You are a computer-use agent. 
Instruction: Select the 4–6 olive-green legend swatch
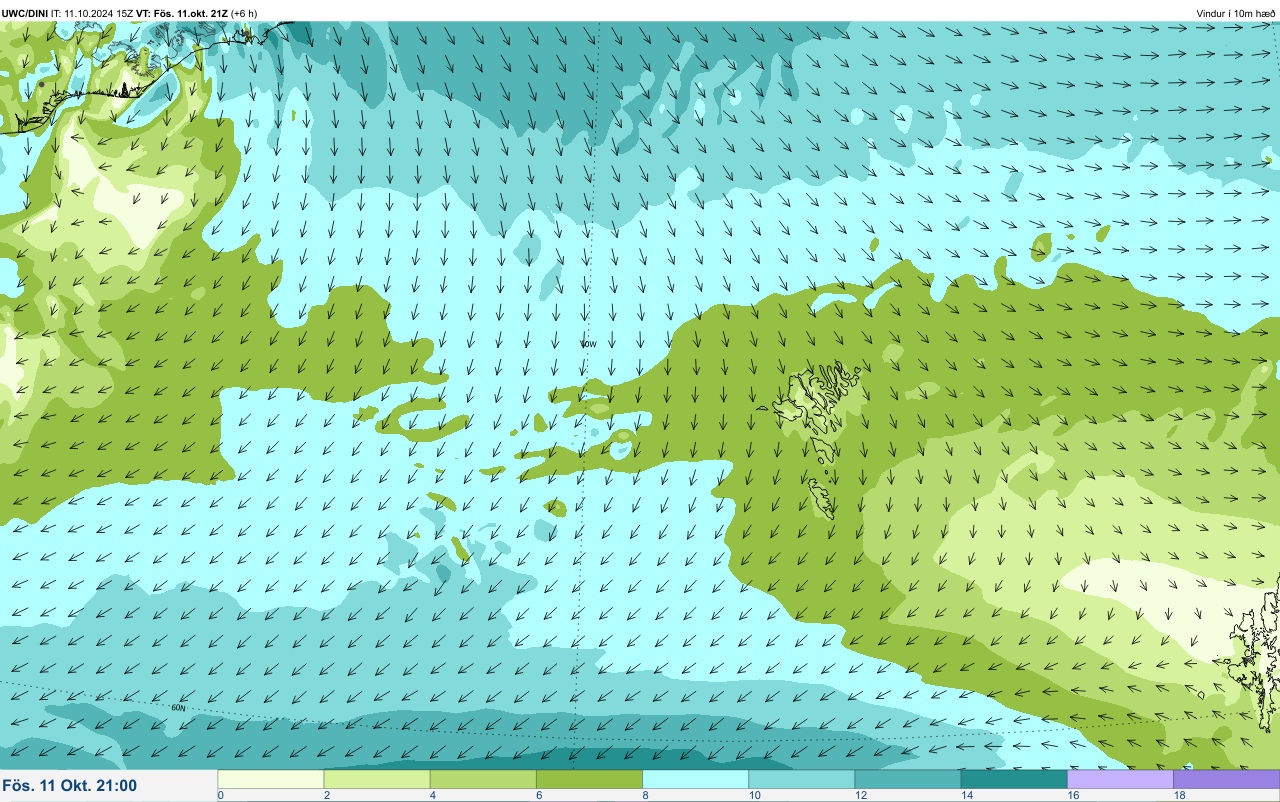[483, 779]
